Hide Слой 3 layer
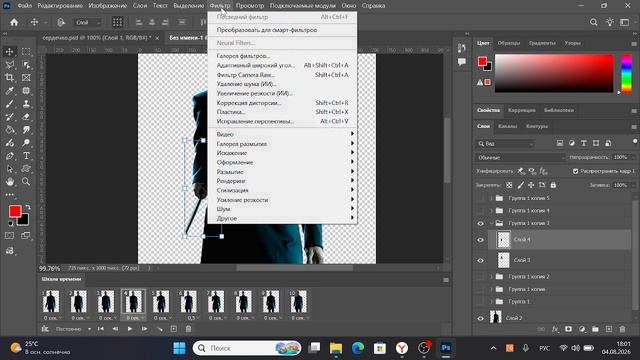The image size is (640, 360). [480, 260]
